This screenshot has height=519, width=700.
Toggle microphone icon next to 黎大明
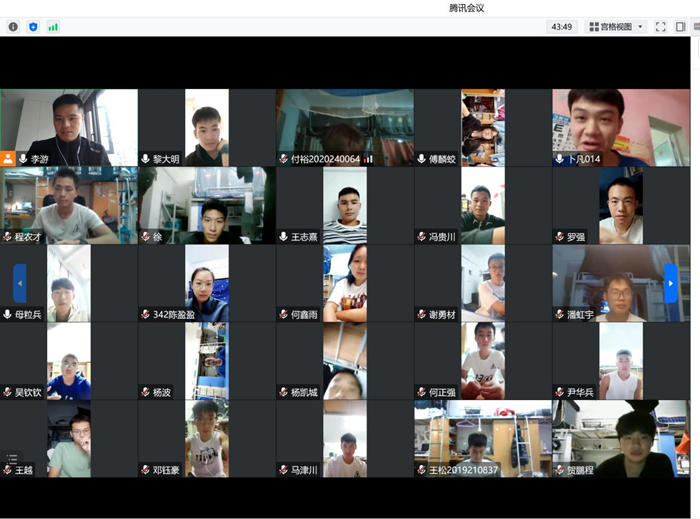coord(146,159)
